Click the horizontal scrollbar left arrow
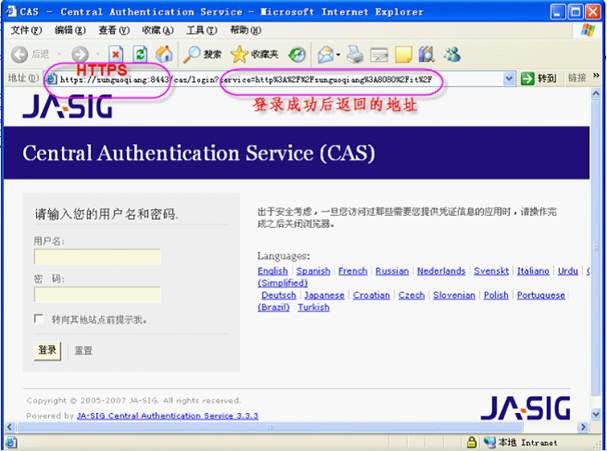This screenshot has height=451, width=607. (x=10, y=427)
